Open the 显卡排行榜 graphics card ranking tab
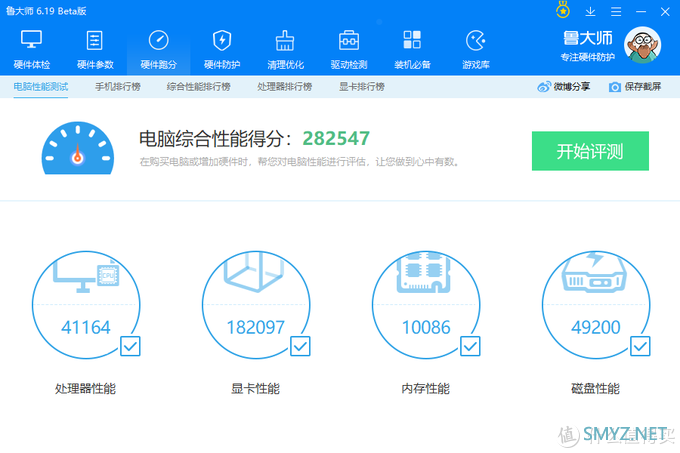The height and width of the screenshot is (453, 680). pos(362,87)
